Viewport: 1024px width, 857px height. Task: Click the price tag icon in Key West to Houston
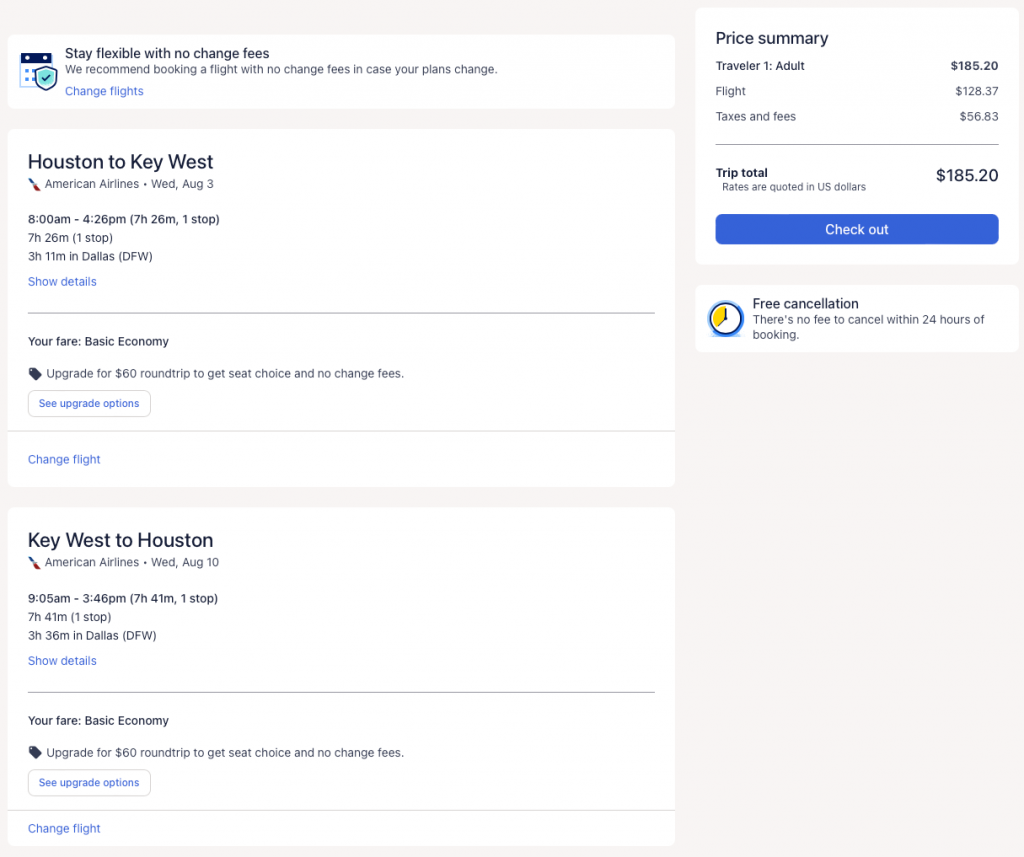pyautogui.click(x=36, y=753)
